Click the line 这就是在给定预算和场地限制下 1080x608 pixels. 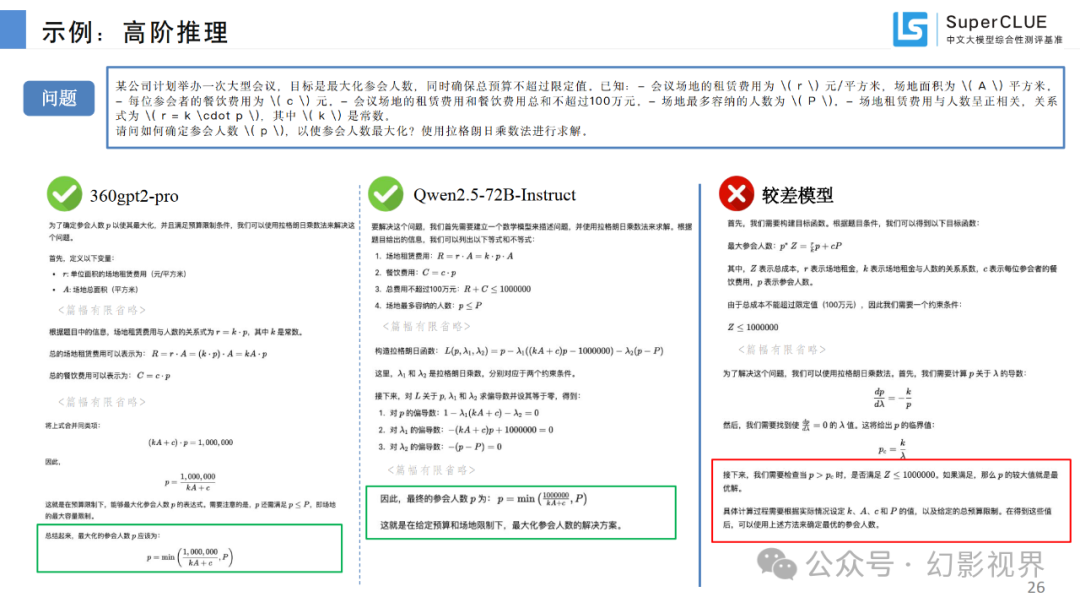click(501, 525)
